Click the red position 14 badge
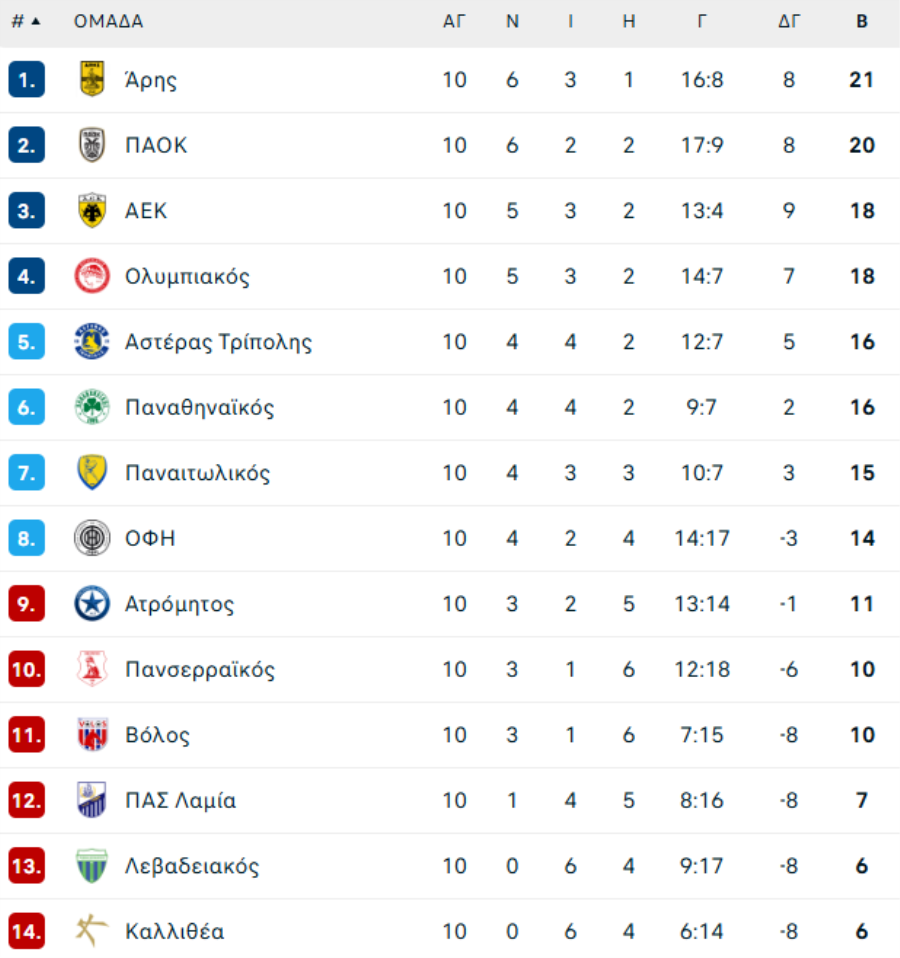The height and width of the screenshot is (958, 900). point(27,931)
